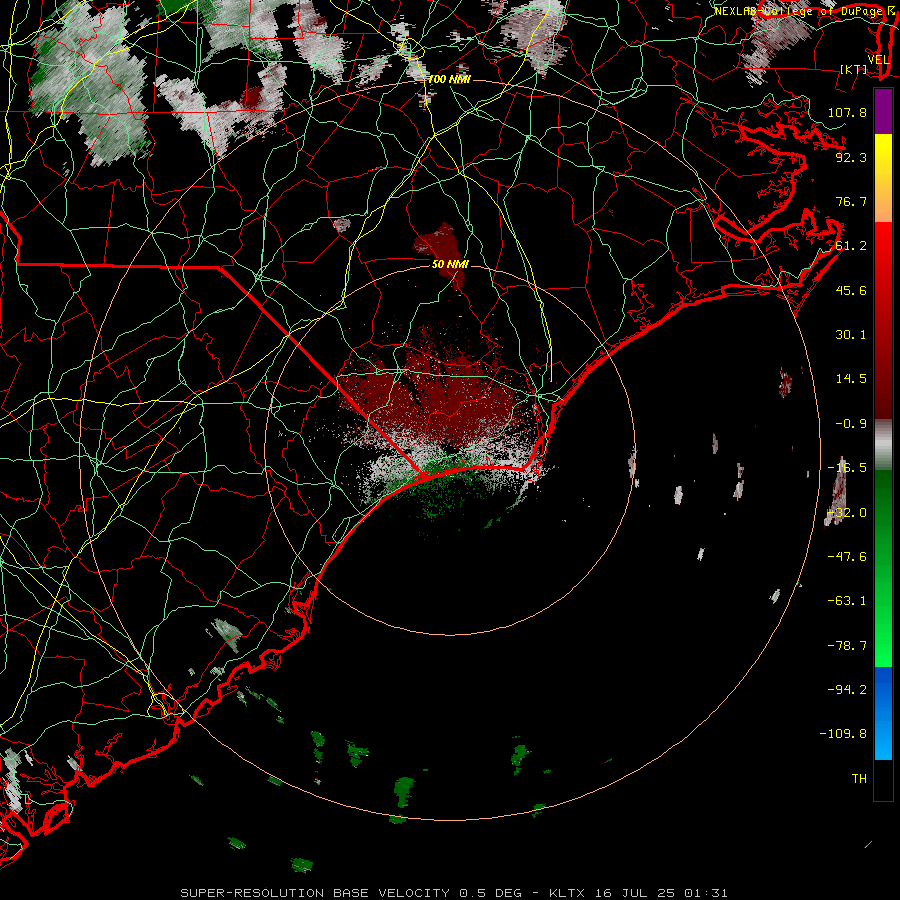Click the "[KT]" units label

click(x=854, y=69)
